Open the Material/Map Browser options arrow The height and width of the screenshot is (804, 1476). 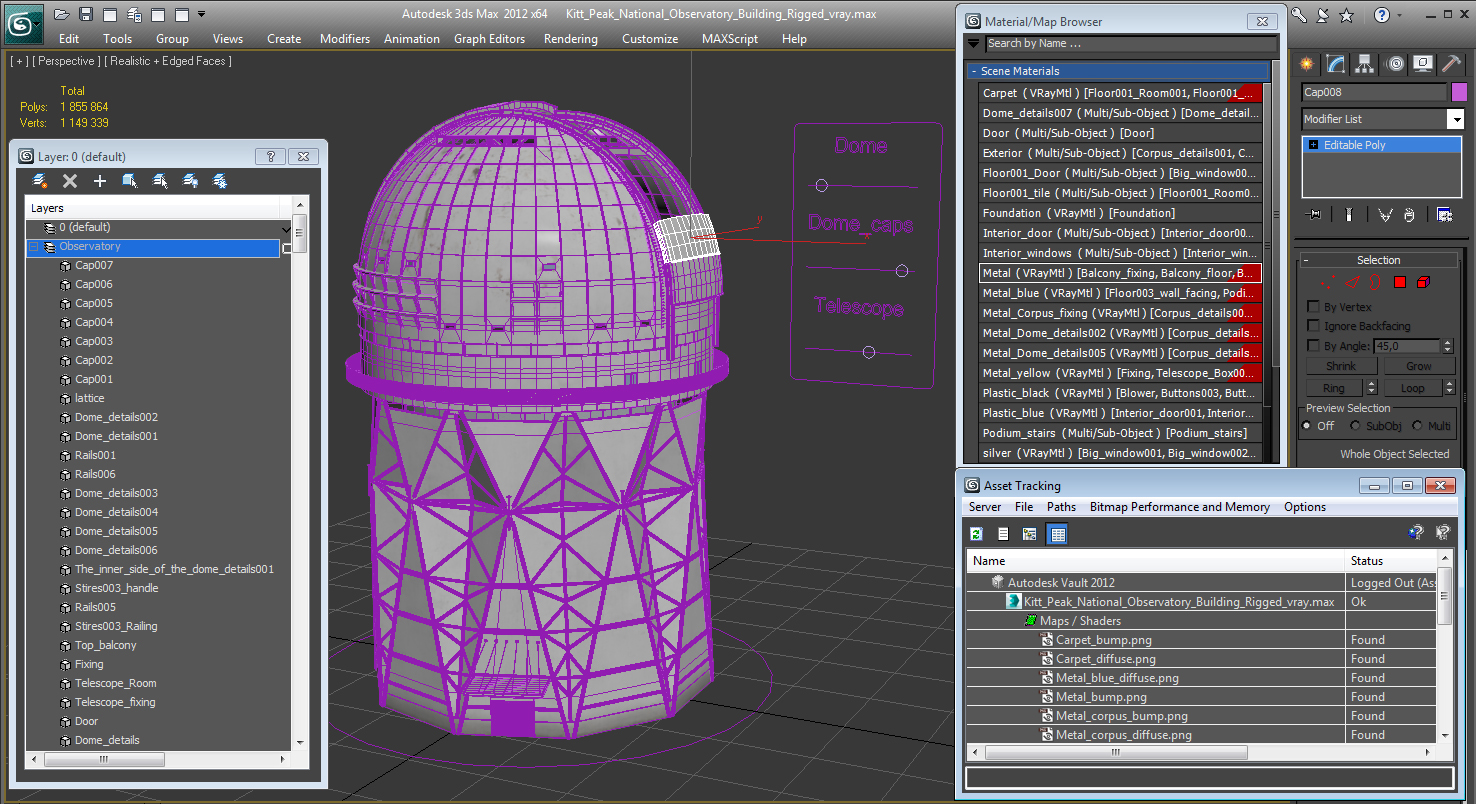(x=974, y=43)
